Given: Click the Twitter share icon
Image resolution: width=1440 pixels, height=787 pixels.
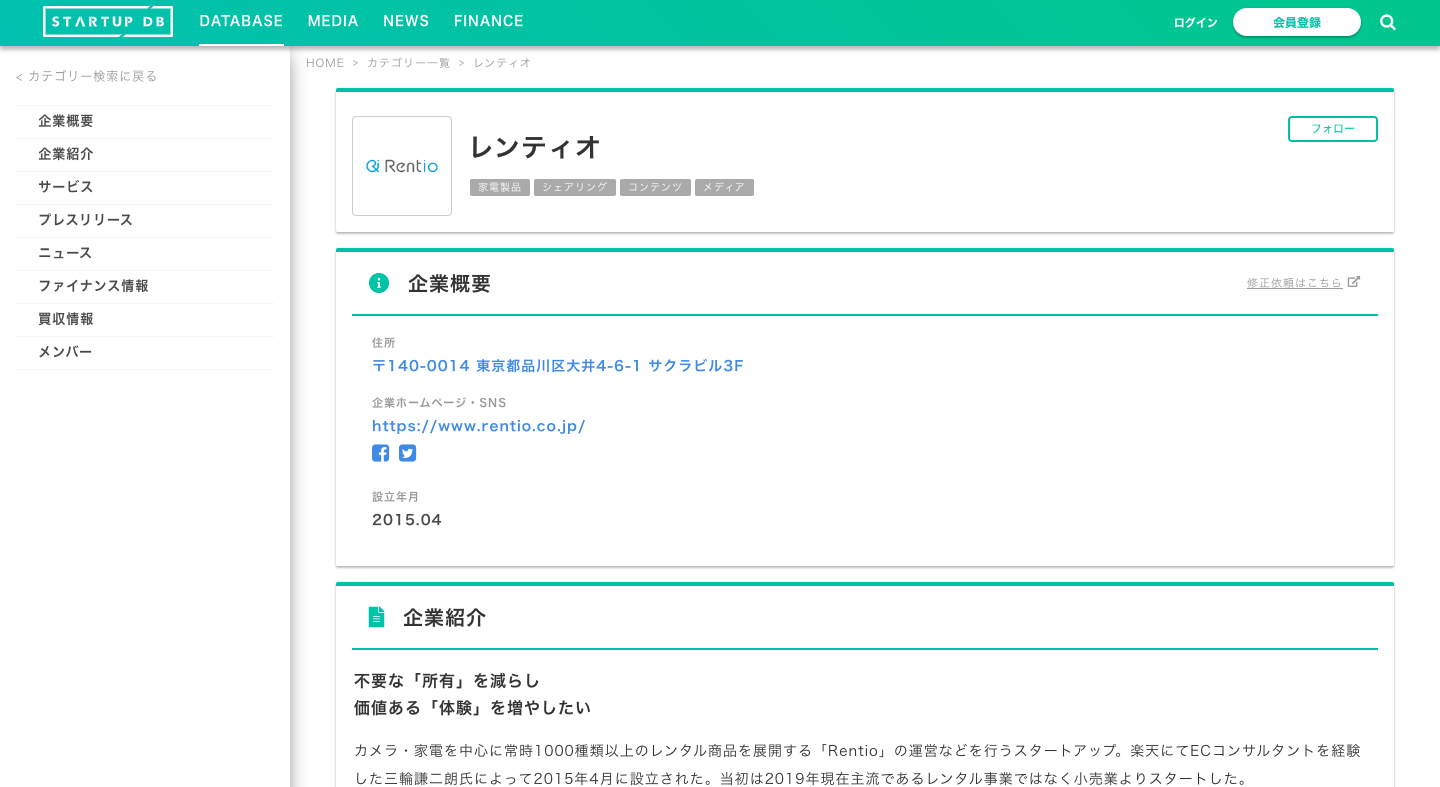Looking at the screenshot, I should click(407, 453).
